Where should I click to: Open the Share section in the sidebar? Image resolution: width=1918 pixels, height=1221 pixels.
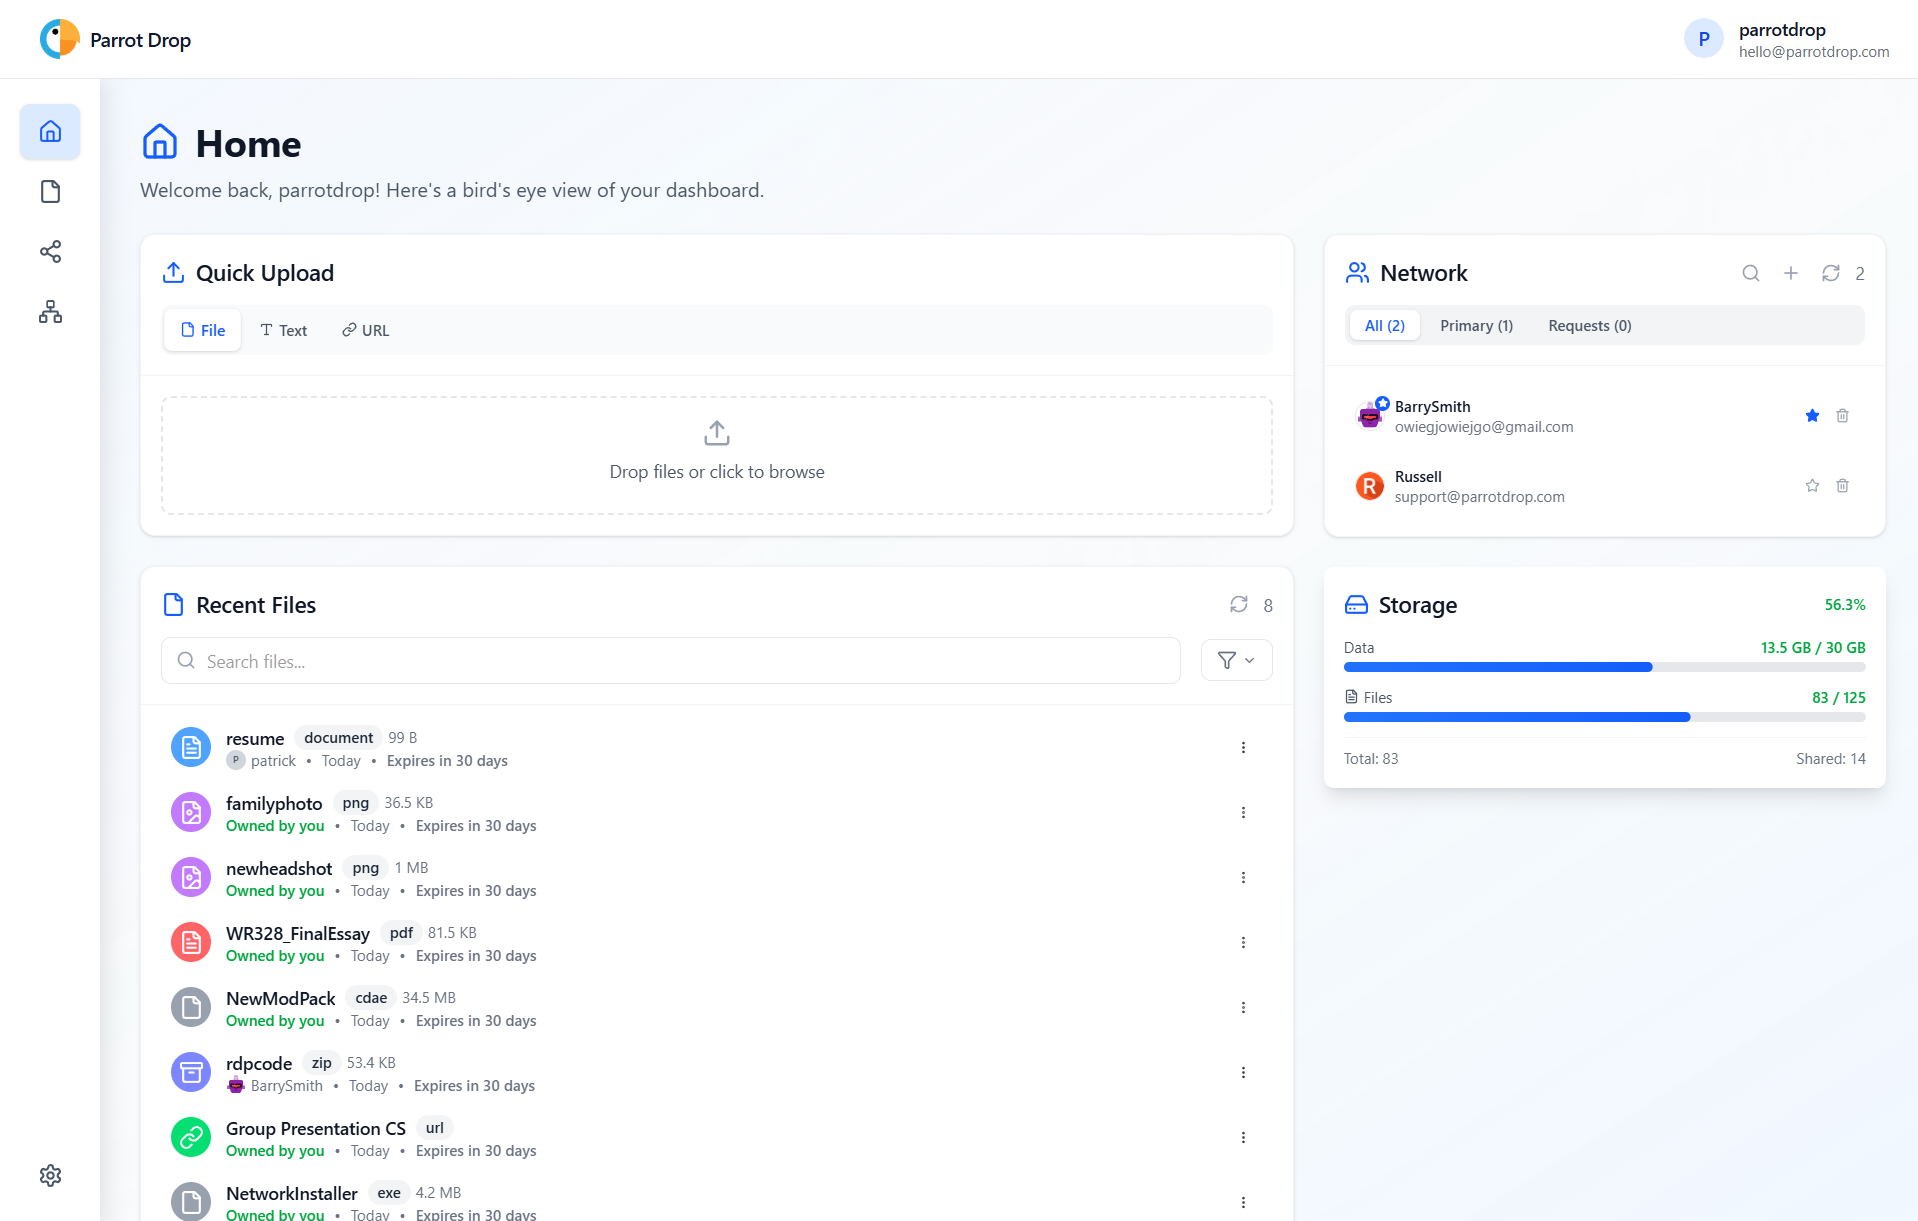(x=49, y=251)
